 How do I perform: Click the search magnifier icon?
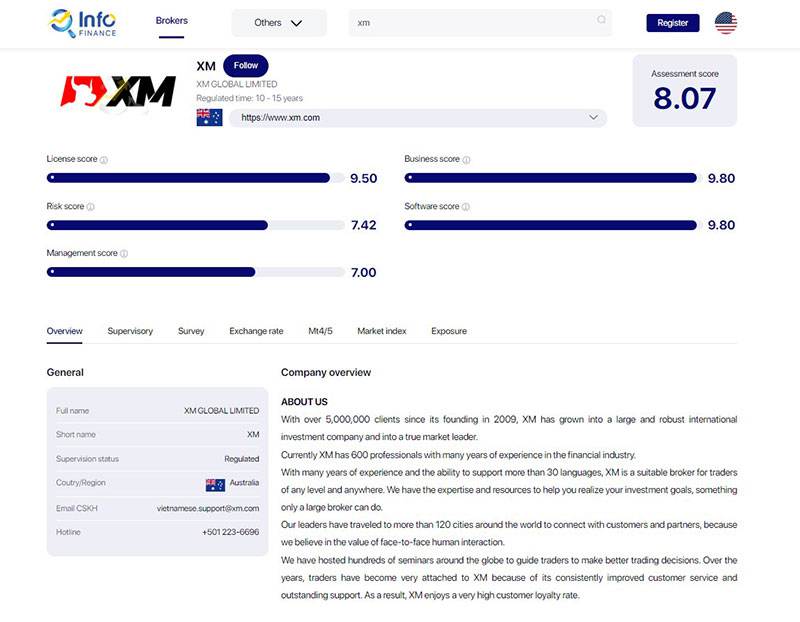tap(601, 19)
